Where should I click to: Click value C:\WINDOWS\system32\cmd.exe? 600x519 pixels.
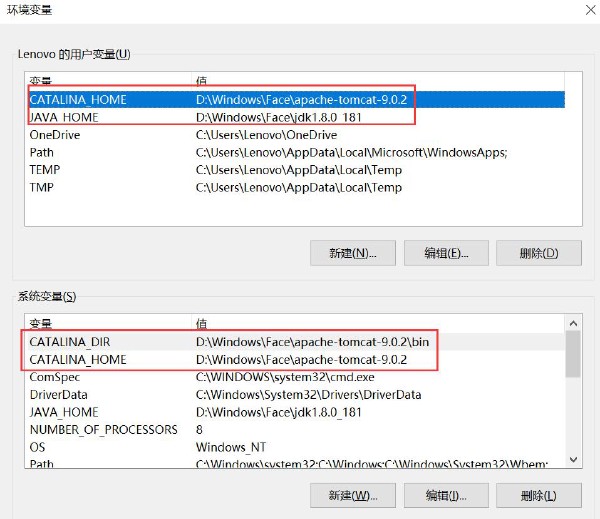coord(285,377)
